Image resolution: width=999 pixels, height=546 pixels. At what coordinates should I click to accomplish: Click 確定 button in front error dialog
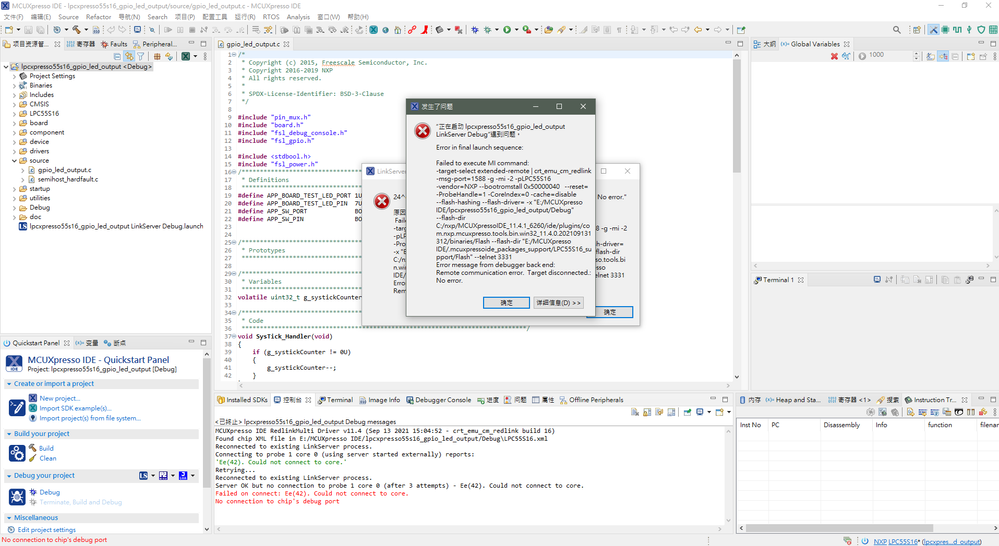tap(506, 303)
